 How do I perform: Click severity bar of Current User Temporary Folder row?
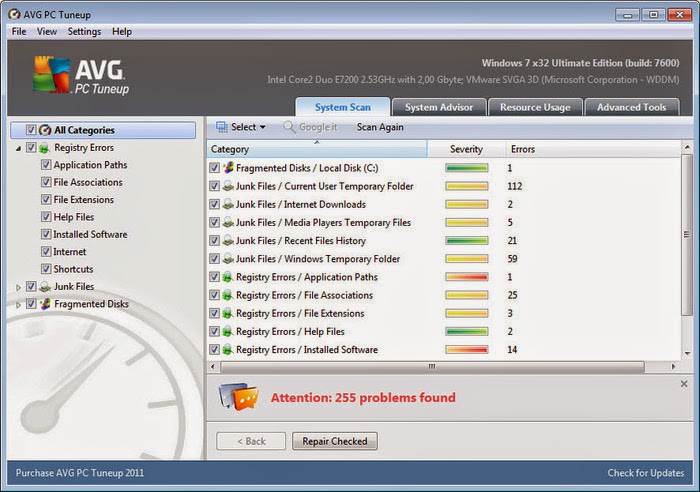point(467,186)
